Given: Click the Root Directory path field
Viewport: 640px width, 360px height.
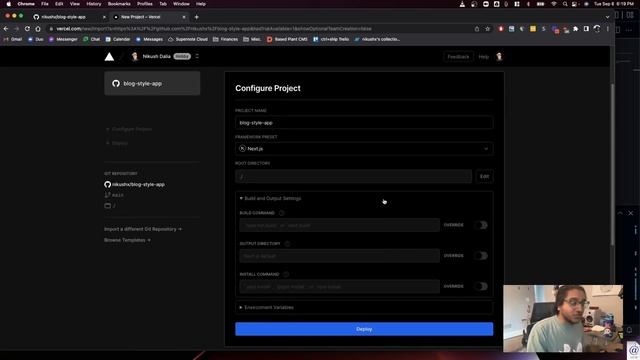Looking at the screenshot, I should [353, 176].
